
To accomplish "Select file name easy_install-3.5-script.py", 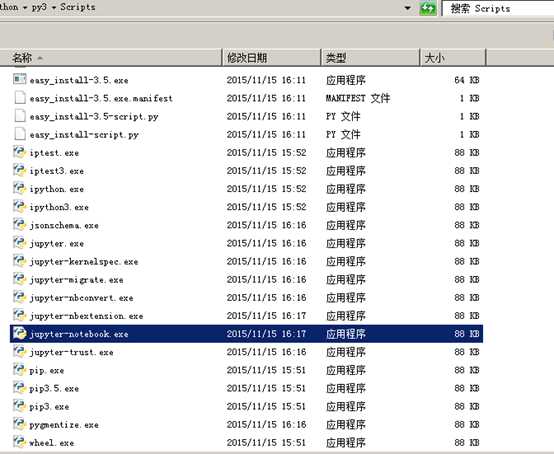I will 94,117.
